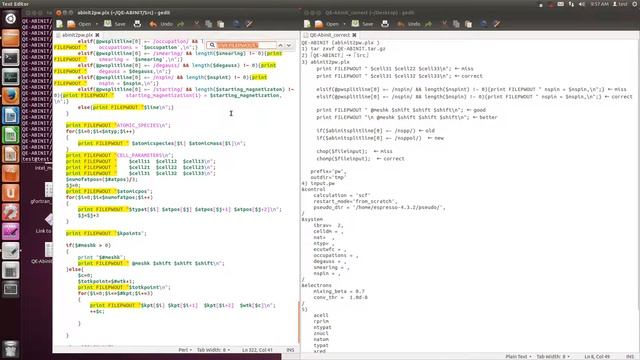Viewport: 640px width, 360px height.
Task: Open the 9:57 AM clock menu
Action: pyautogui.click(x=599, y=4)
